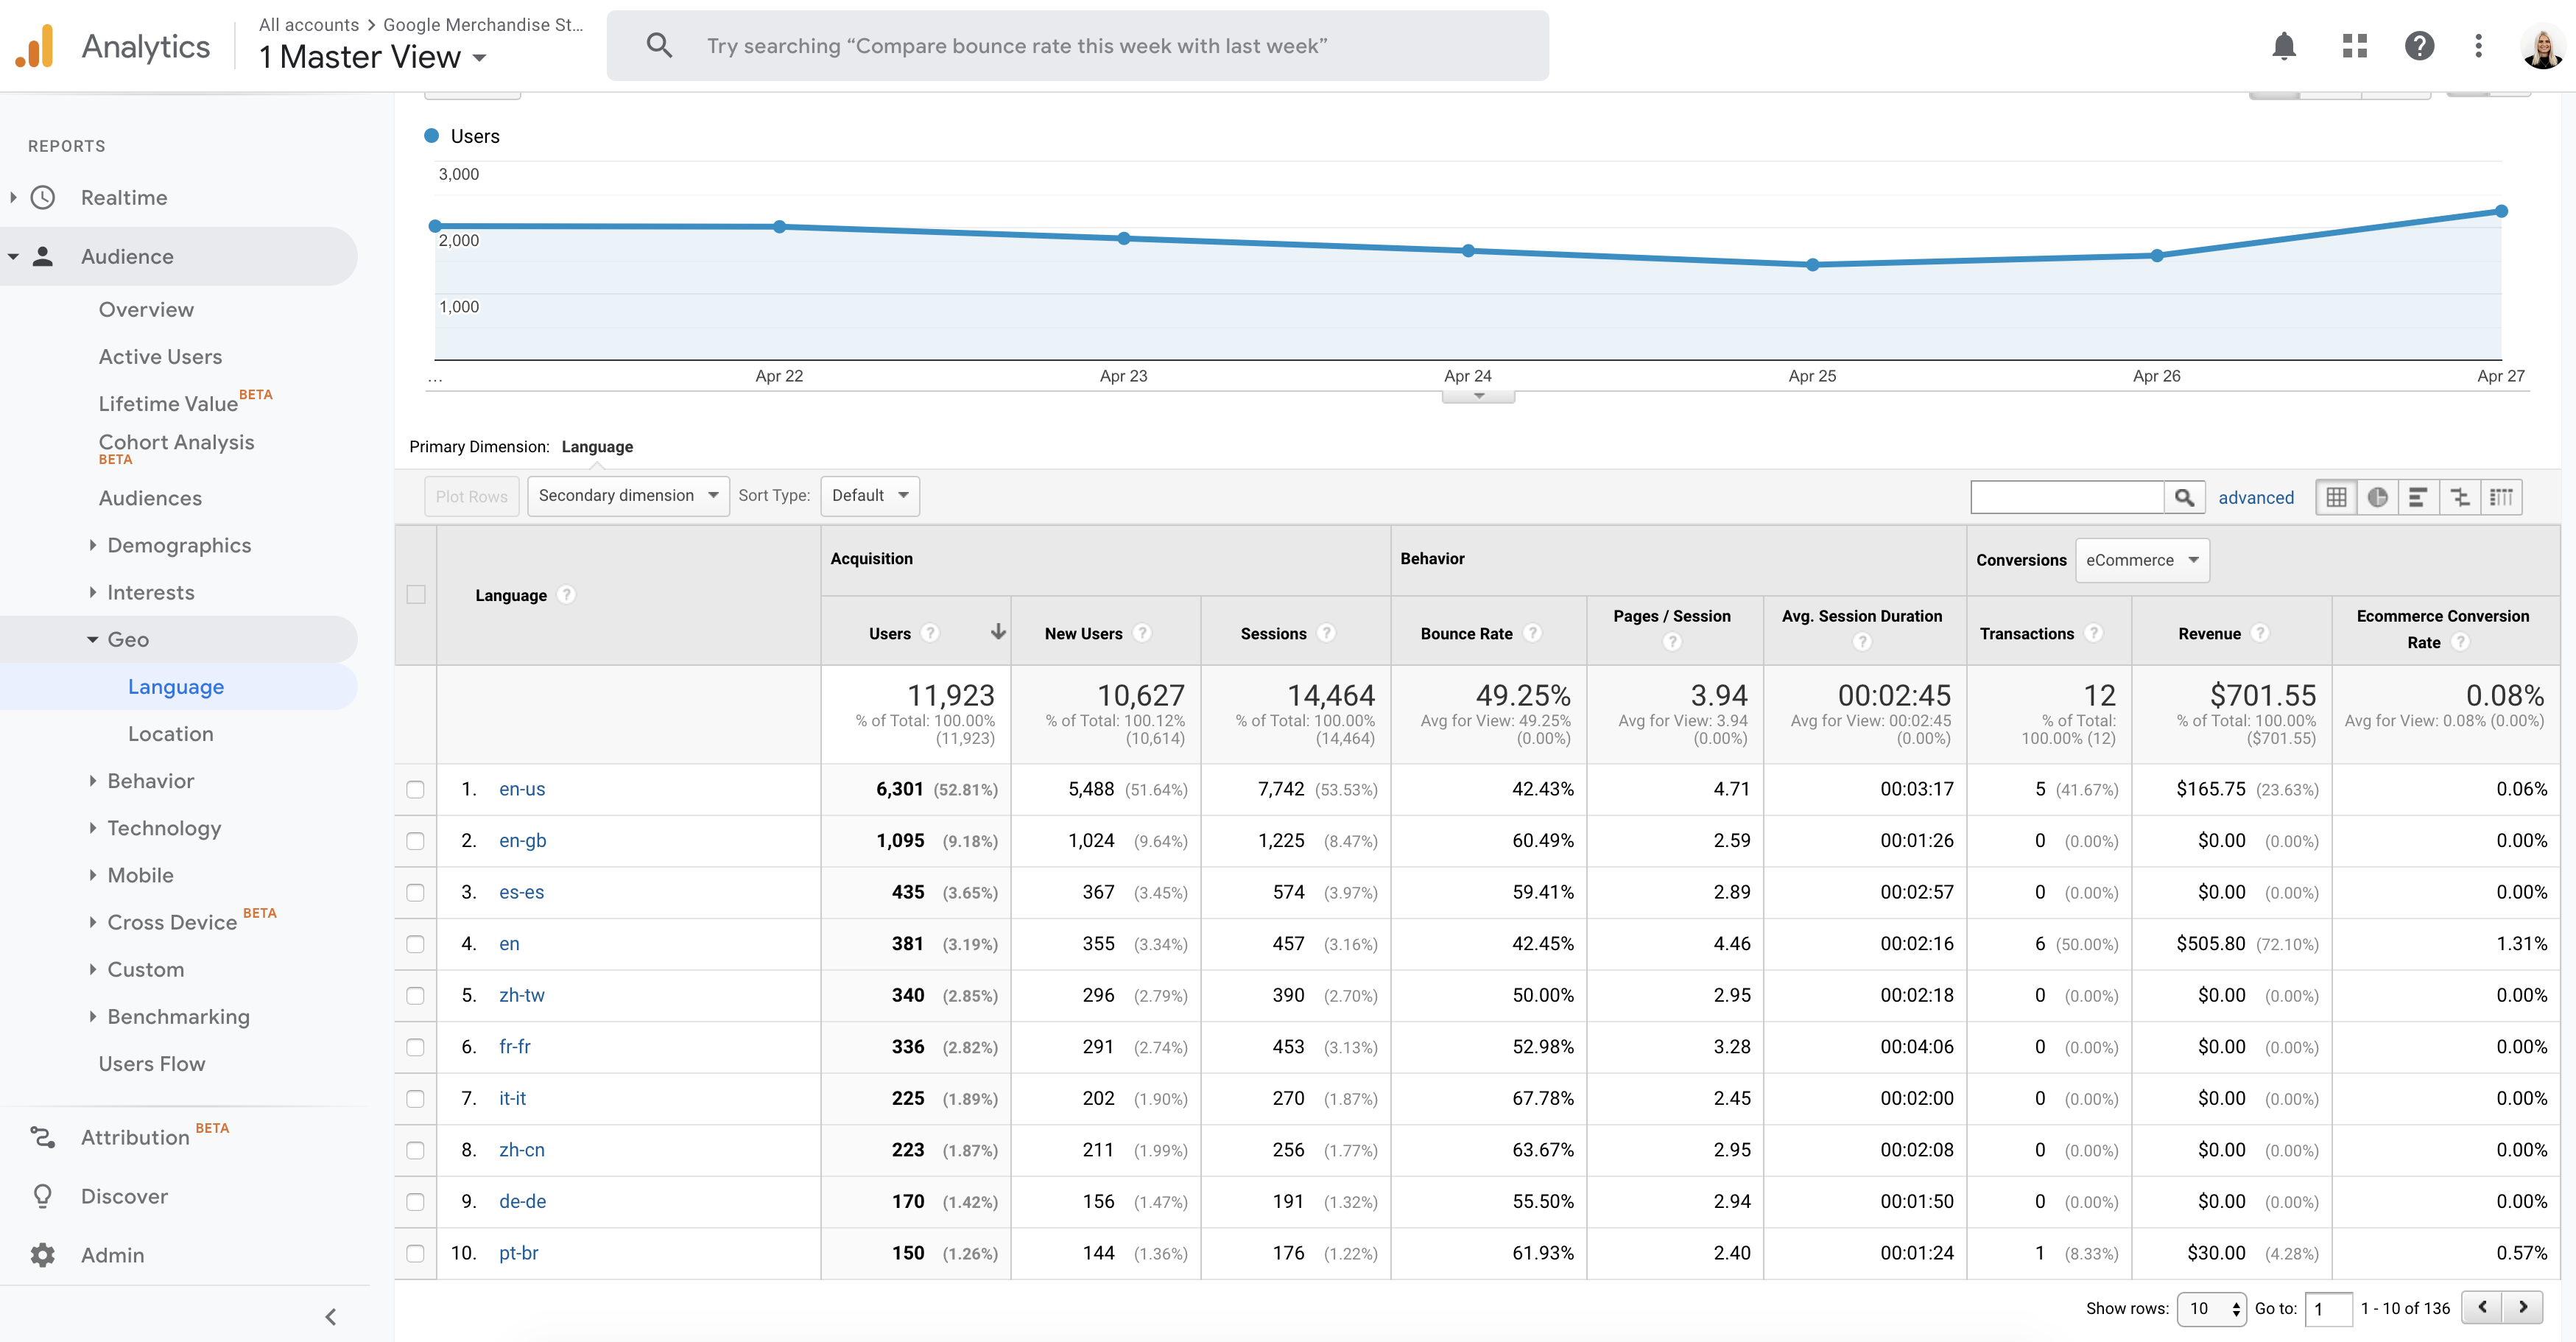Click the search magnifier icon in top bar
Image resolution: width=2576 pixels, height=1342 pixels.
659,45
